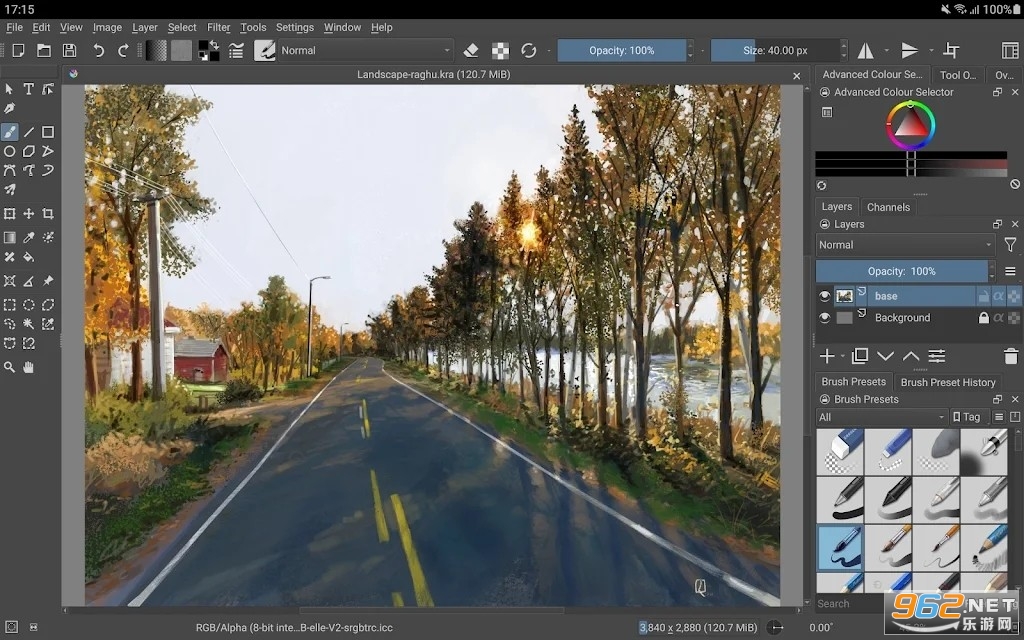Toggle vertical mirror tool
This screenshot has width=1024, height=640.
click(910, 50)
